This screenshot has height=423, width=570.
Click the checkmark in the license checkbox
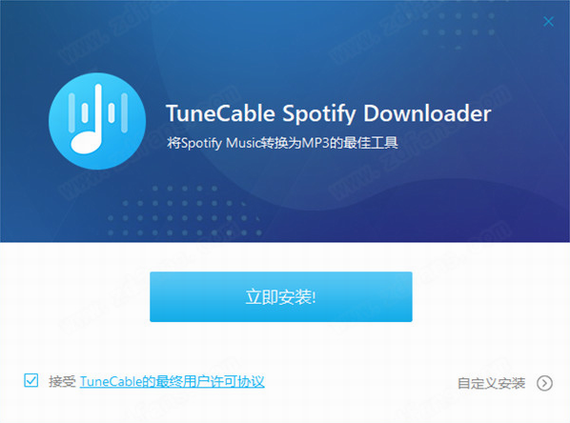click(31, 380)
